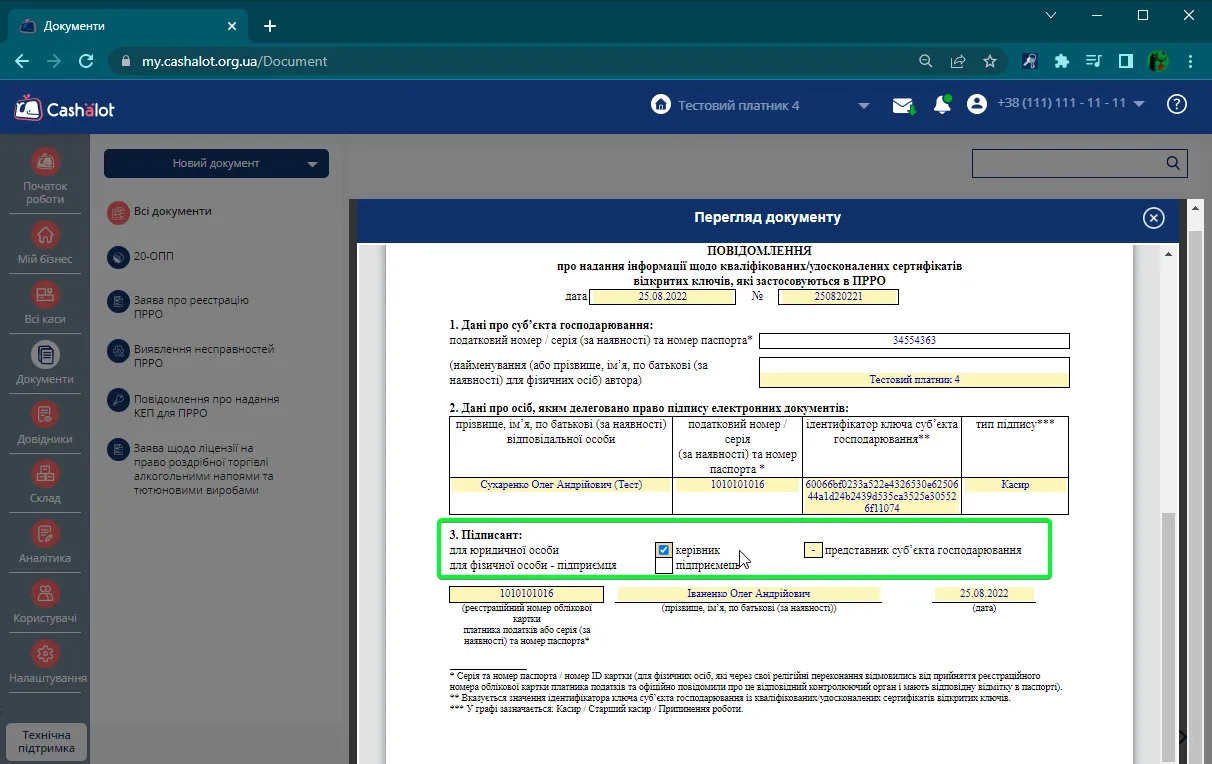1212x764 pixels.
Task: Click the search magnifier icon in documents
Action: pos(1173,163)
